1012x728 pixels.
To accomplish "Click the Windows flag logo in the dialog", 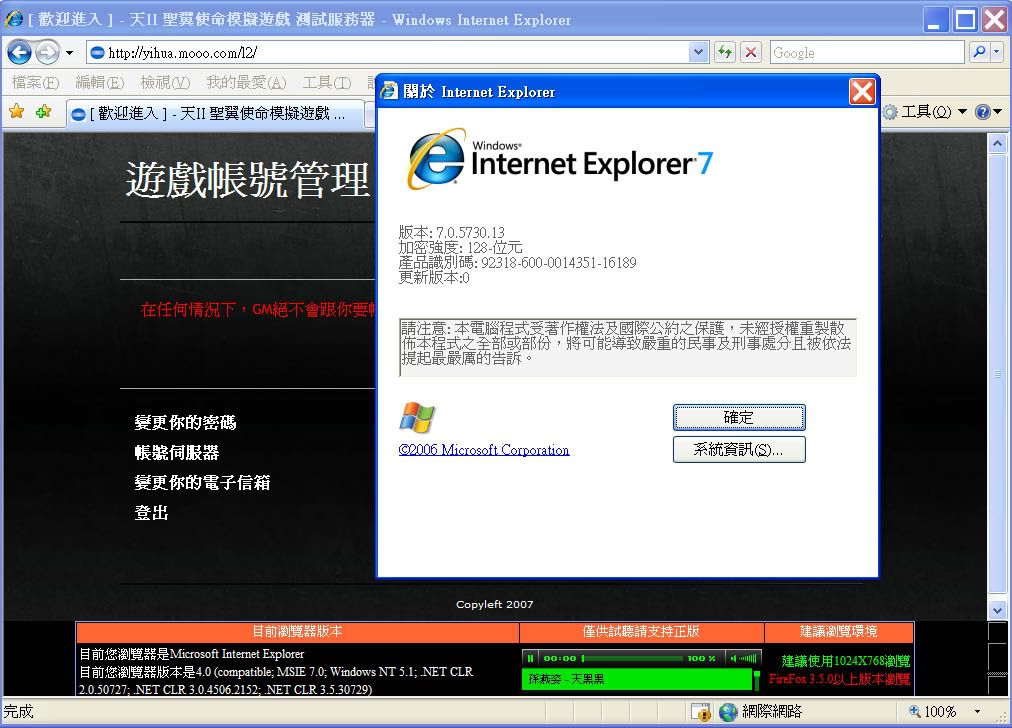I will [417, 417].
